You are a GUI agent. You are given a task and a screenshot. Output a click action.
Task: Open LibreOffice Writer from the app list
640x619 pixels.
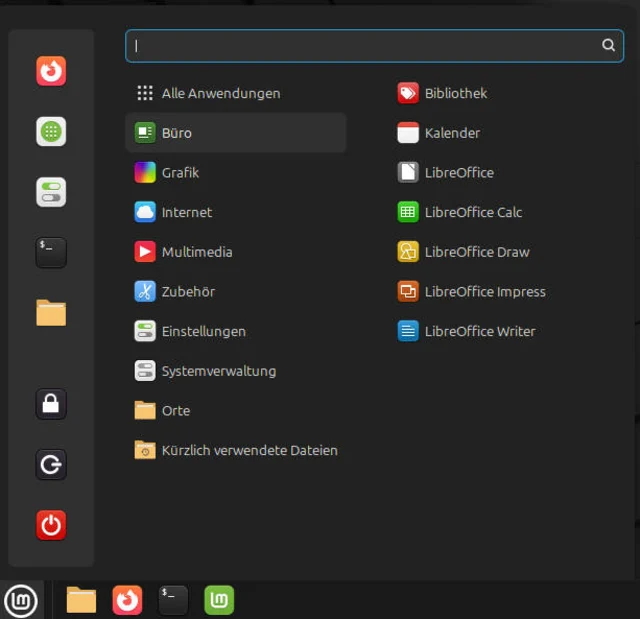tap(479, 331)
